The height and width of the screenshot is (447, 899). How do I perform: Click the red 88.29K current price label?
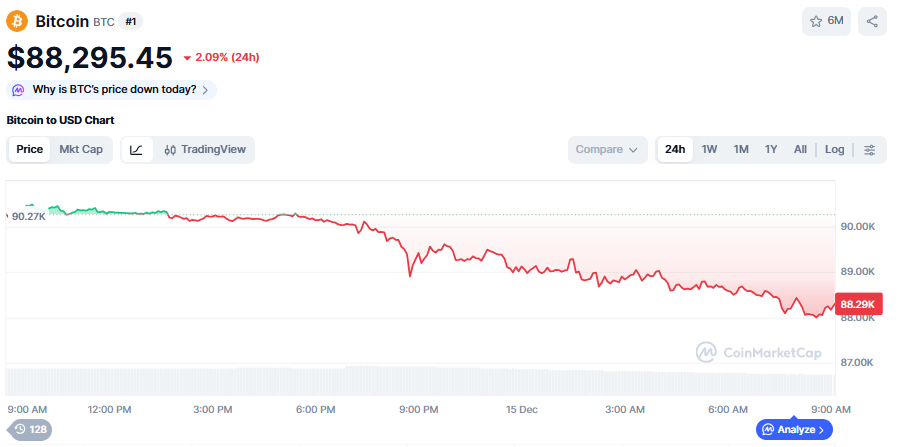[858, 304]
